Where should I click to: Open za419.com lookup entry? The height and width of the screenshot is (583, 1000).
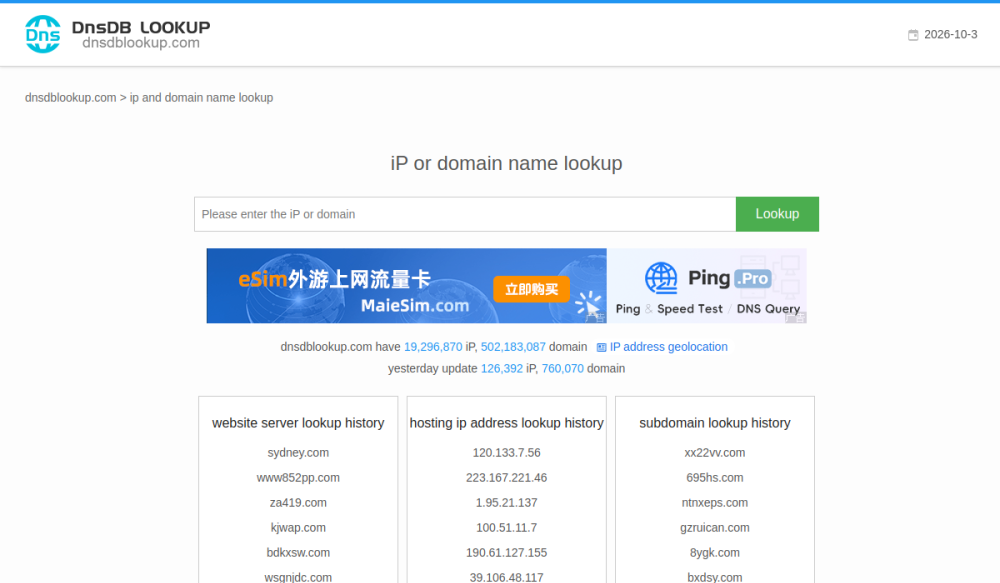(x=298, y=503)
